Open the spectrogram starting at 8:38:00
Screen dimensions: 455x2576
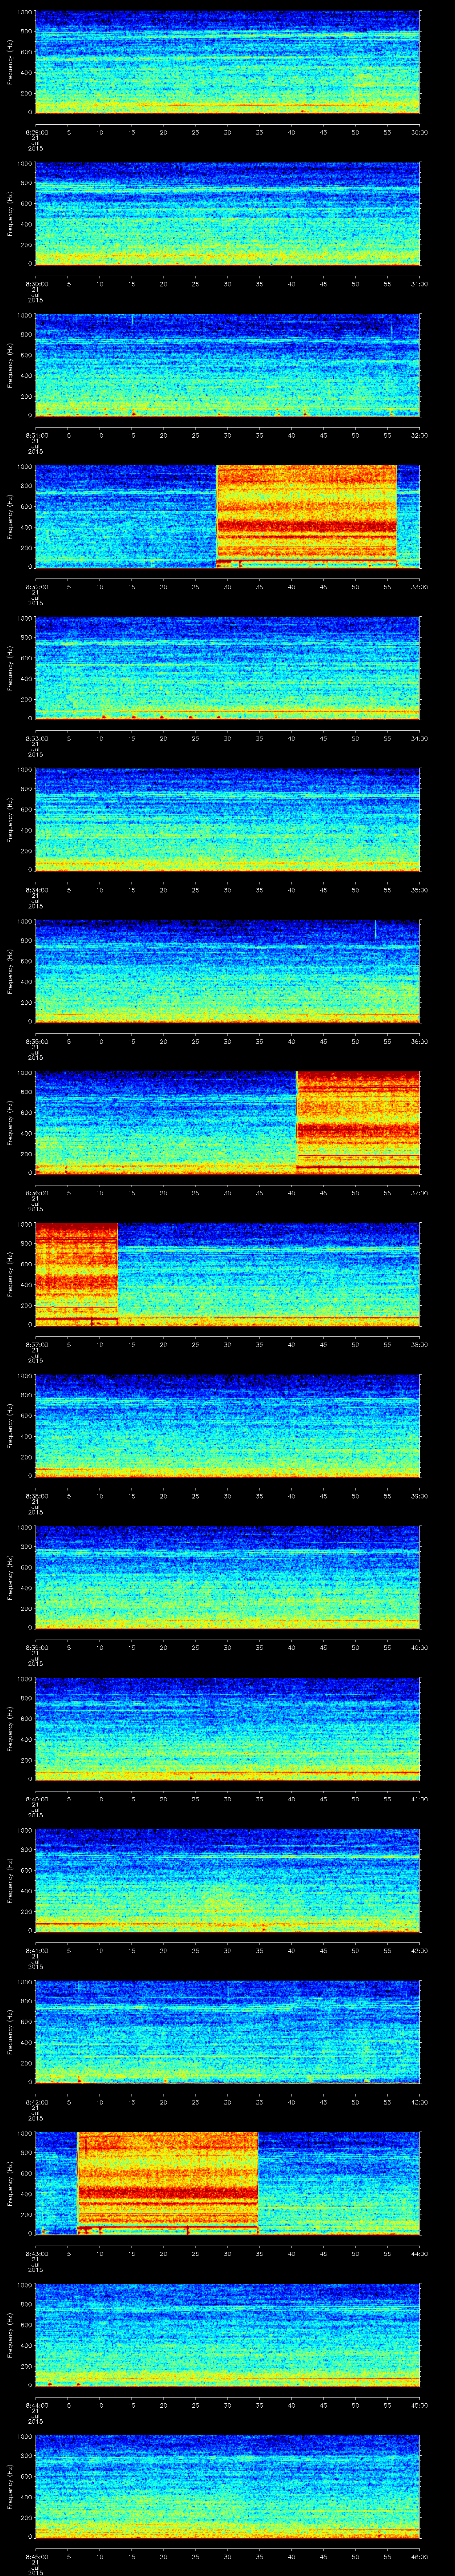coord(227,1425)
